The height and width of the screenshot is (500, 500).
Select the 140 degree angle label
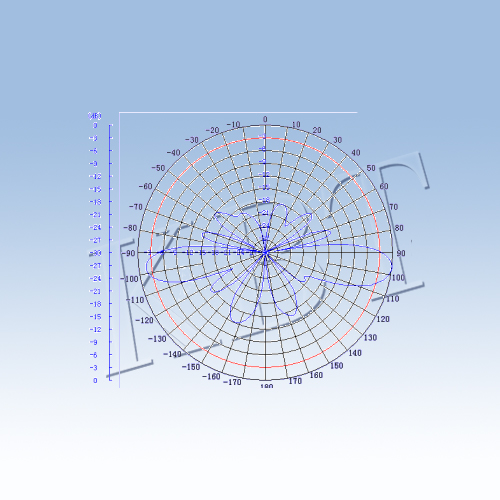click(x=355, y=353)
